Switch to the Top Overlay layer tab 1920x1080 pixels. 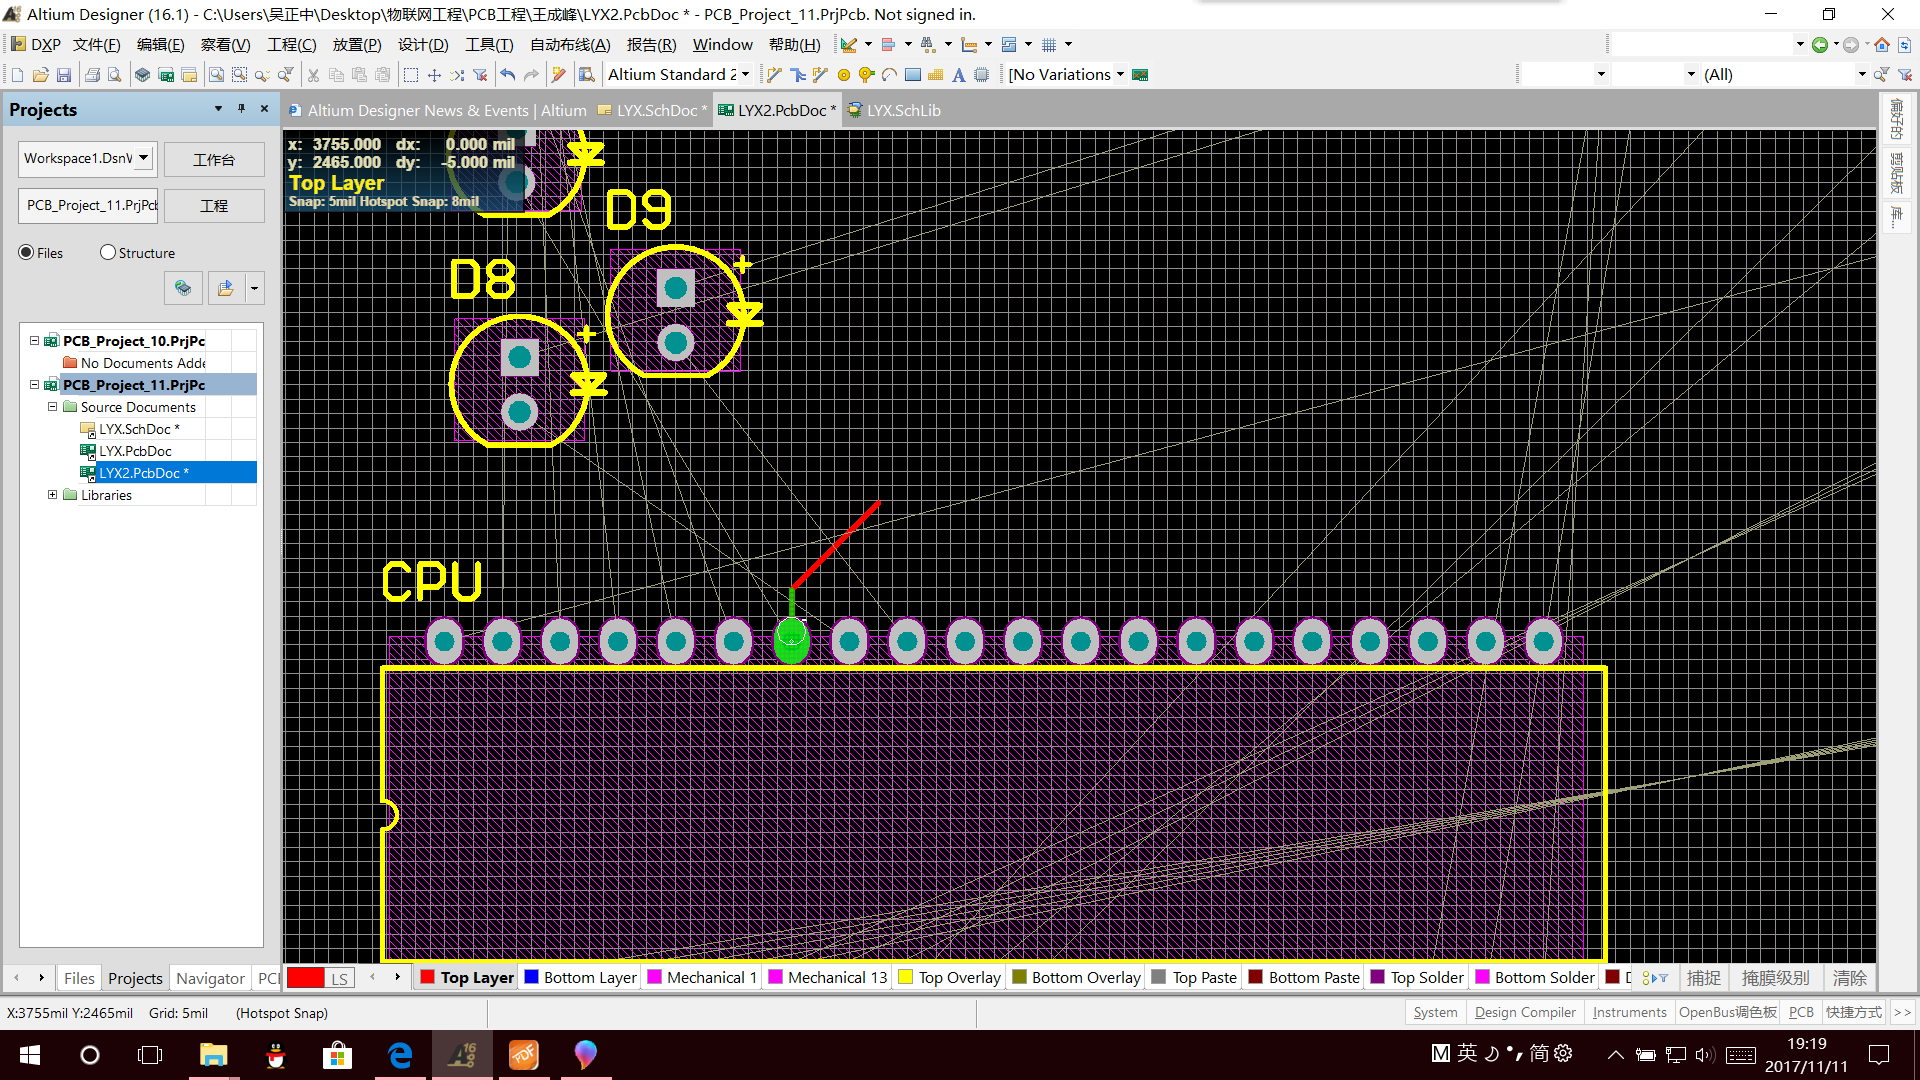pos(950,978)
